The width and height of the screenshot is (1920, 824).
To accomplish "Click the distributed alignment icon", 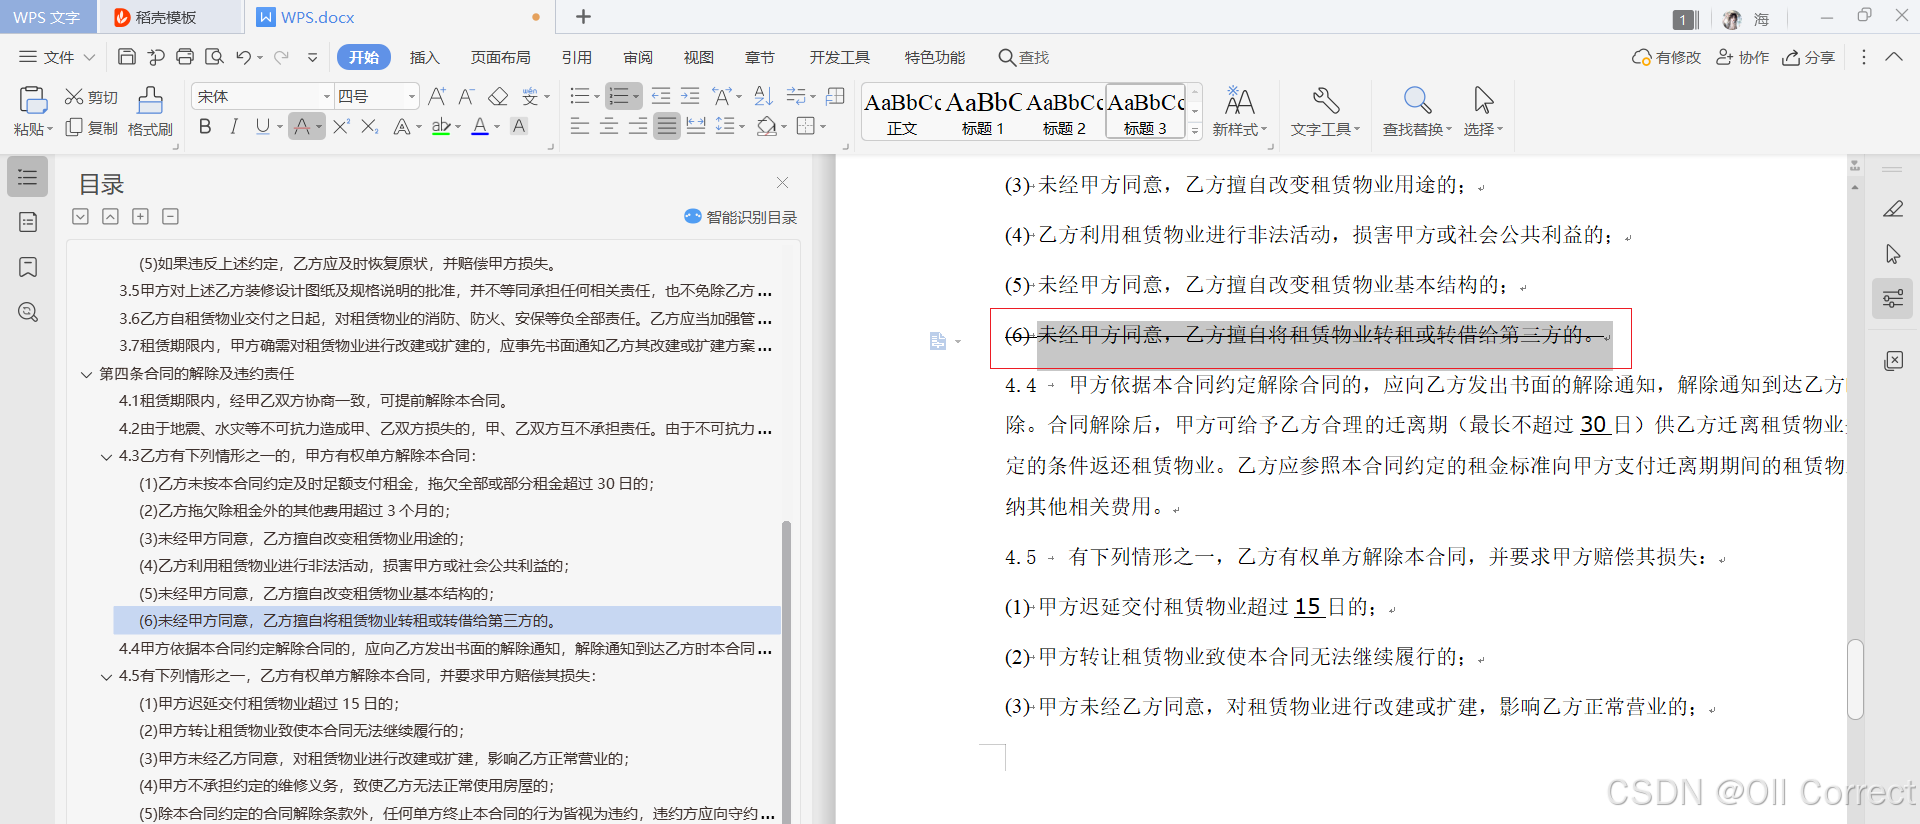I will [x=696, y=126].
